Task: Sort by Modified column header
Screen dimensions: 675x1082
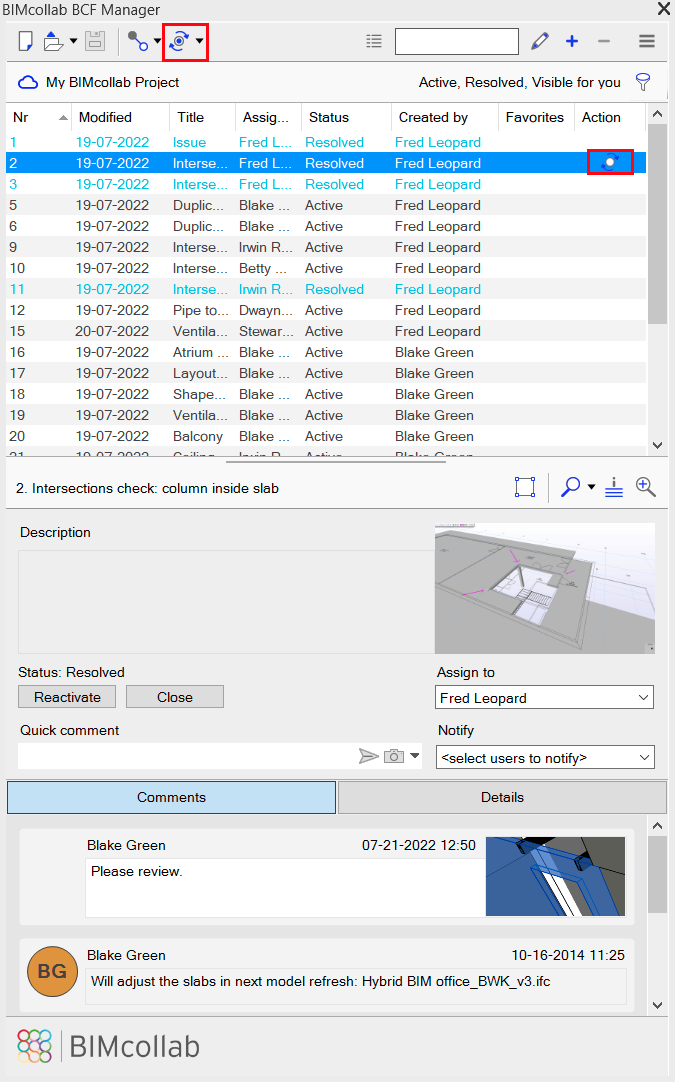Action: pos(121,117)
